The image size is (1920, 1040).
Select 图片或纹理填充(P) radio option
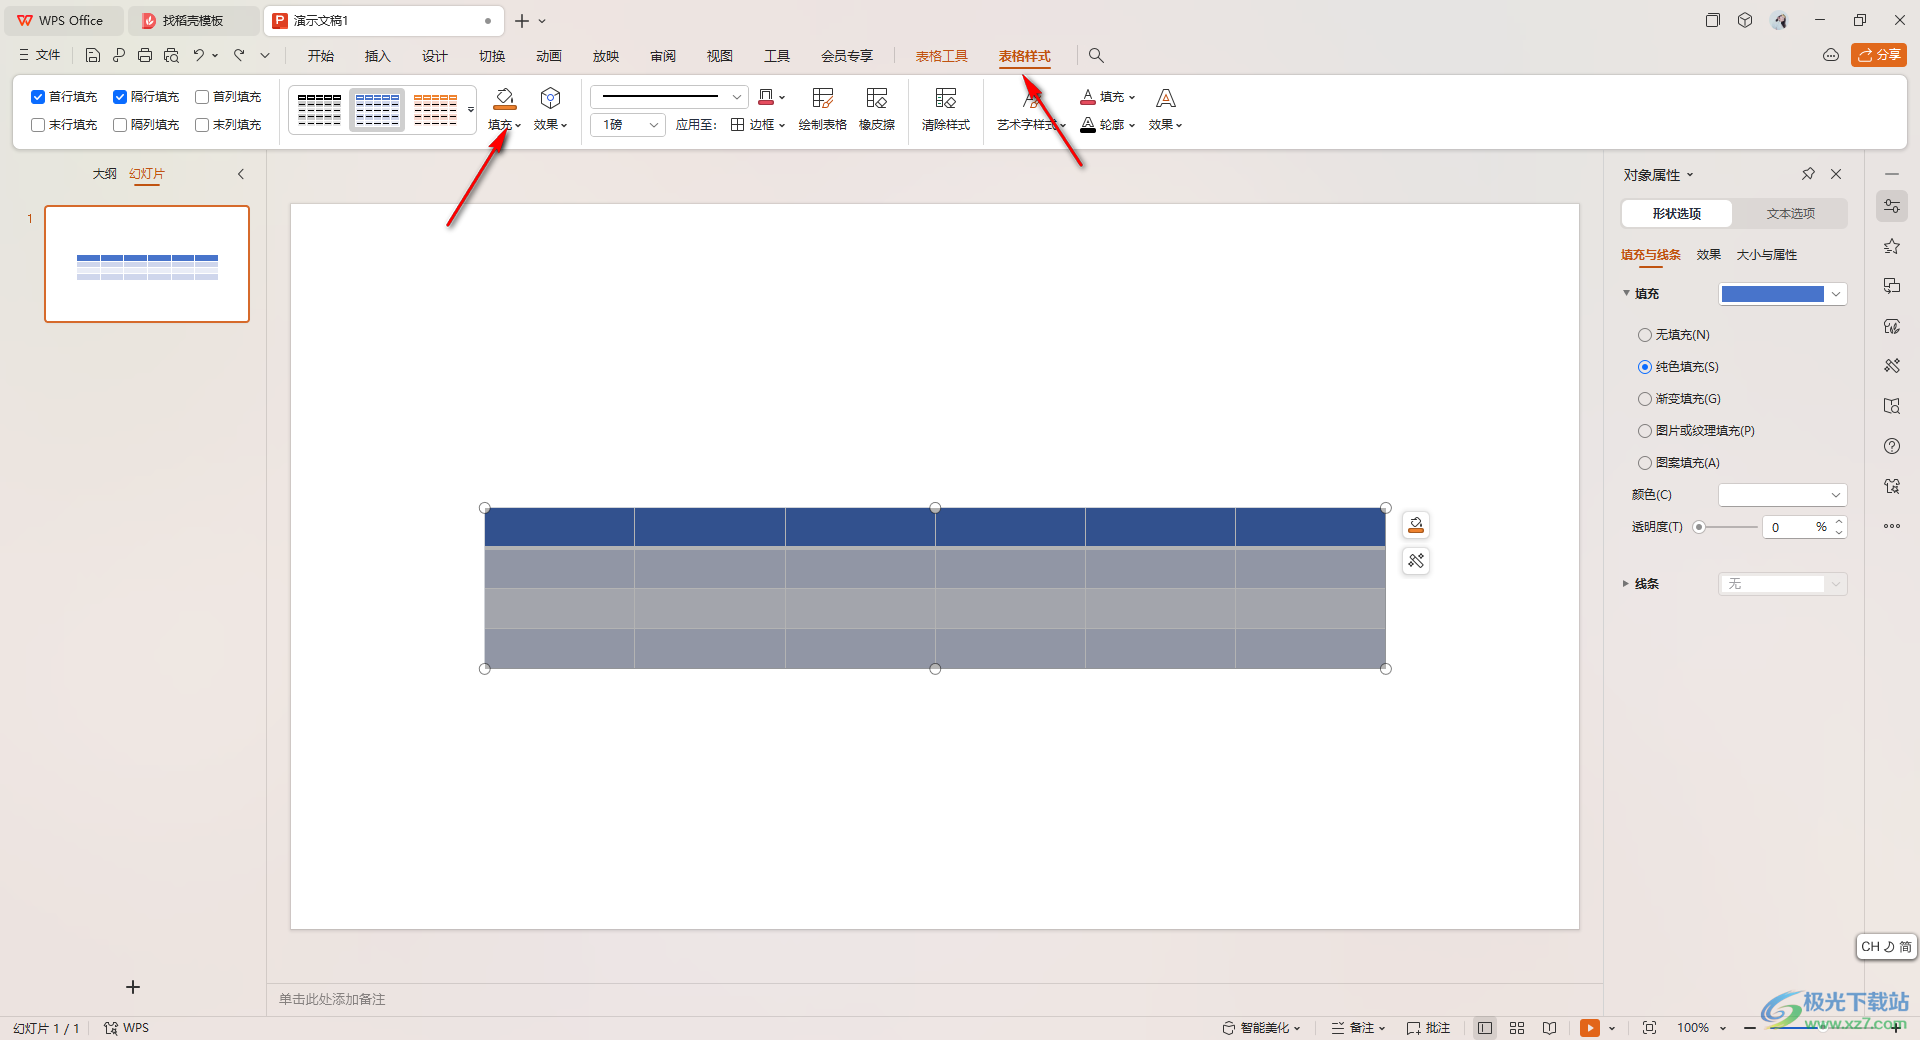tap(1645, 431)
